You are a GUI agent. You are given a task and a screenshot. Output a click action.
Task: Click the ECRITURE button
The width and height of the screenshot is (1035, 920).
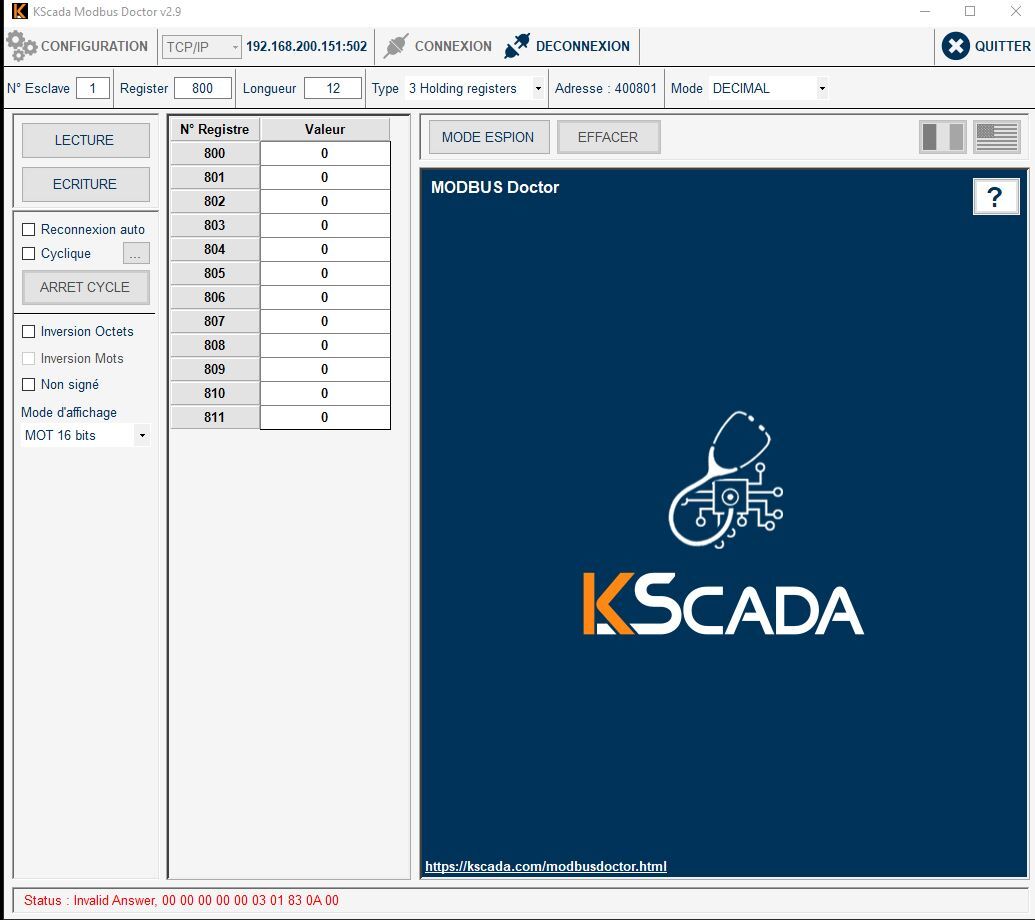point(85,184)
